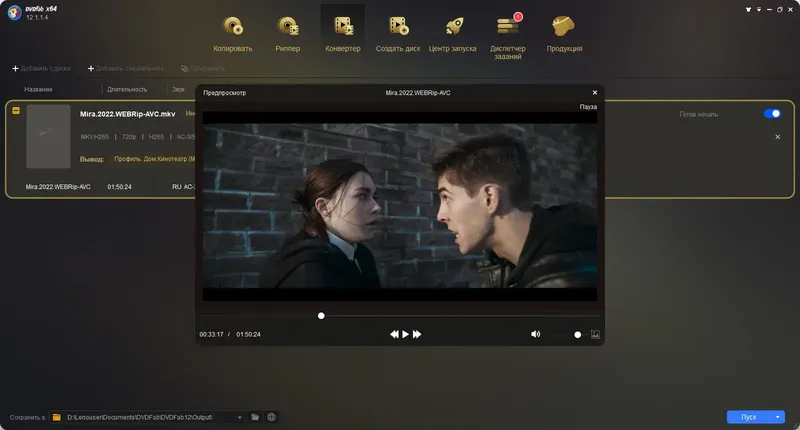Image resolution: width=800 pixels, height=430 pixels.
Task: Expand the Пуск button dropdown arrow
Action: click(778, 417)
